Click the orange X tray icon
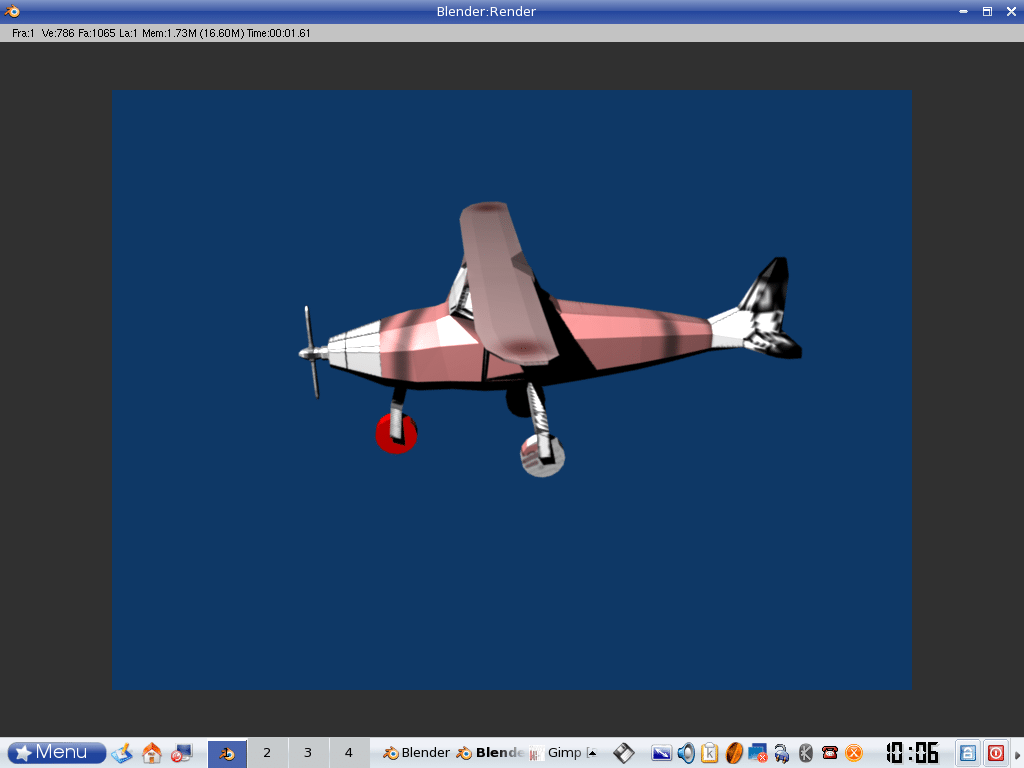 [854, 753]
